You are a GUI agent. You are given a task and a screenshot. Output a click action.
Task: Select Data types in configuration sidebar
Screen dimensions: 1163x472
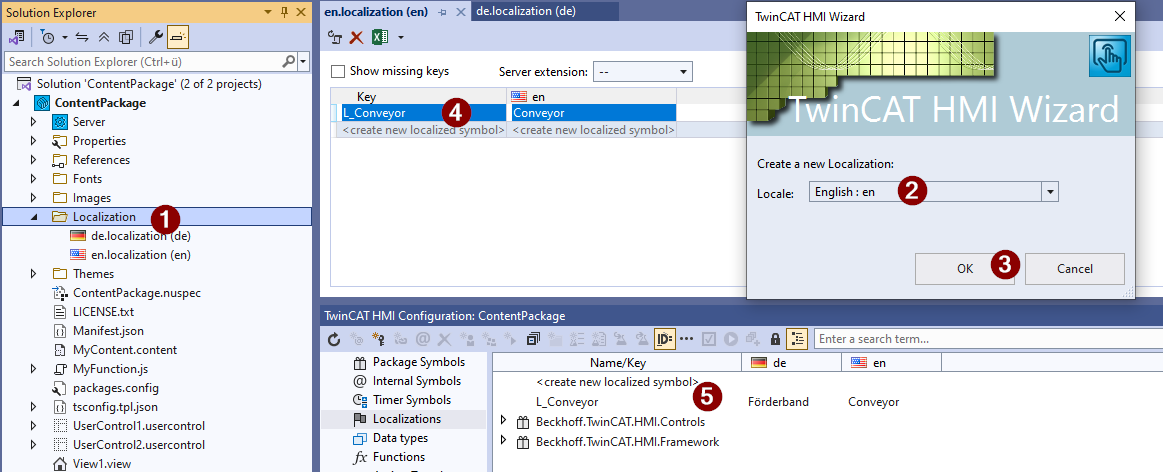[400, 438]
